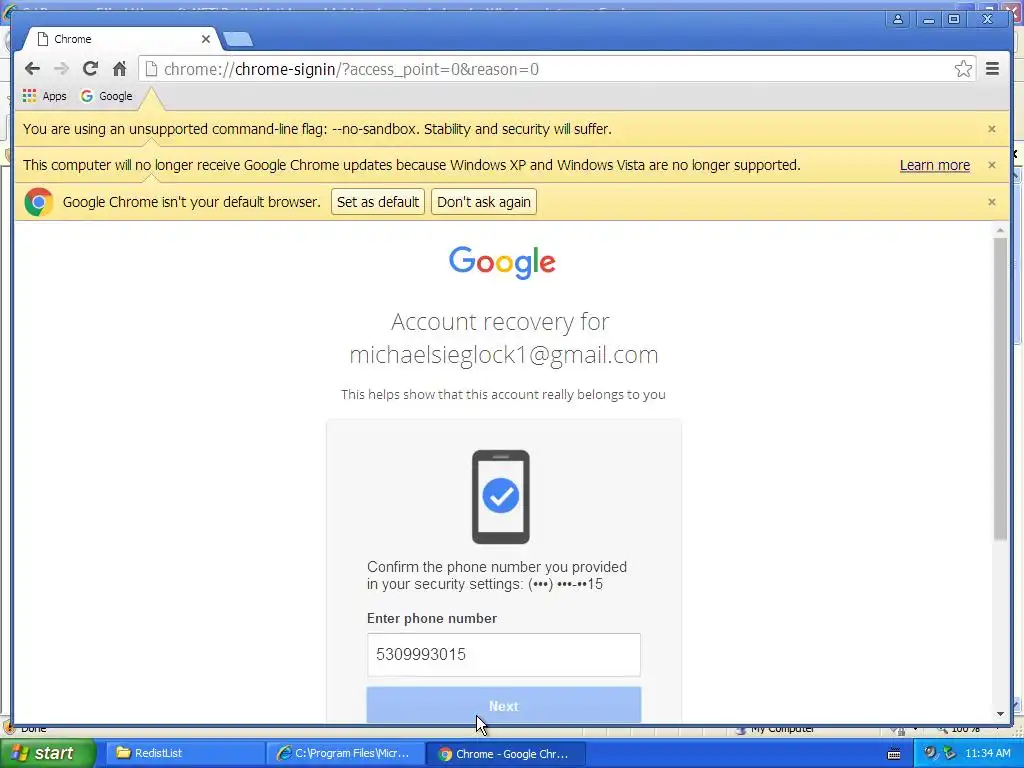Click the Google logo

502,263
